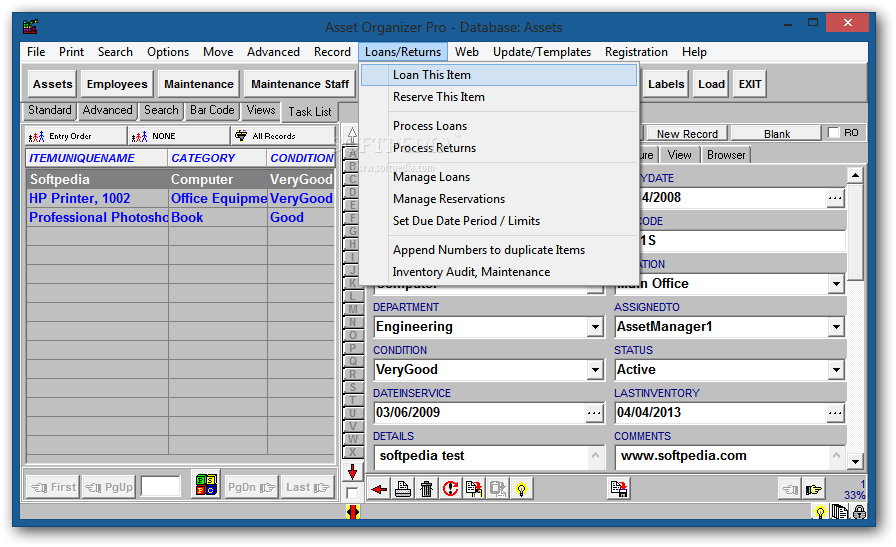Screen dimensions: 896x547
Task: Click the status bar padlock icon
Action: tap(859, 512)
